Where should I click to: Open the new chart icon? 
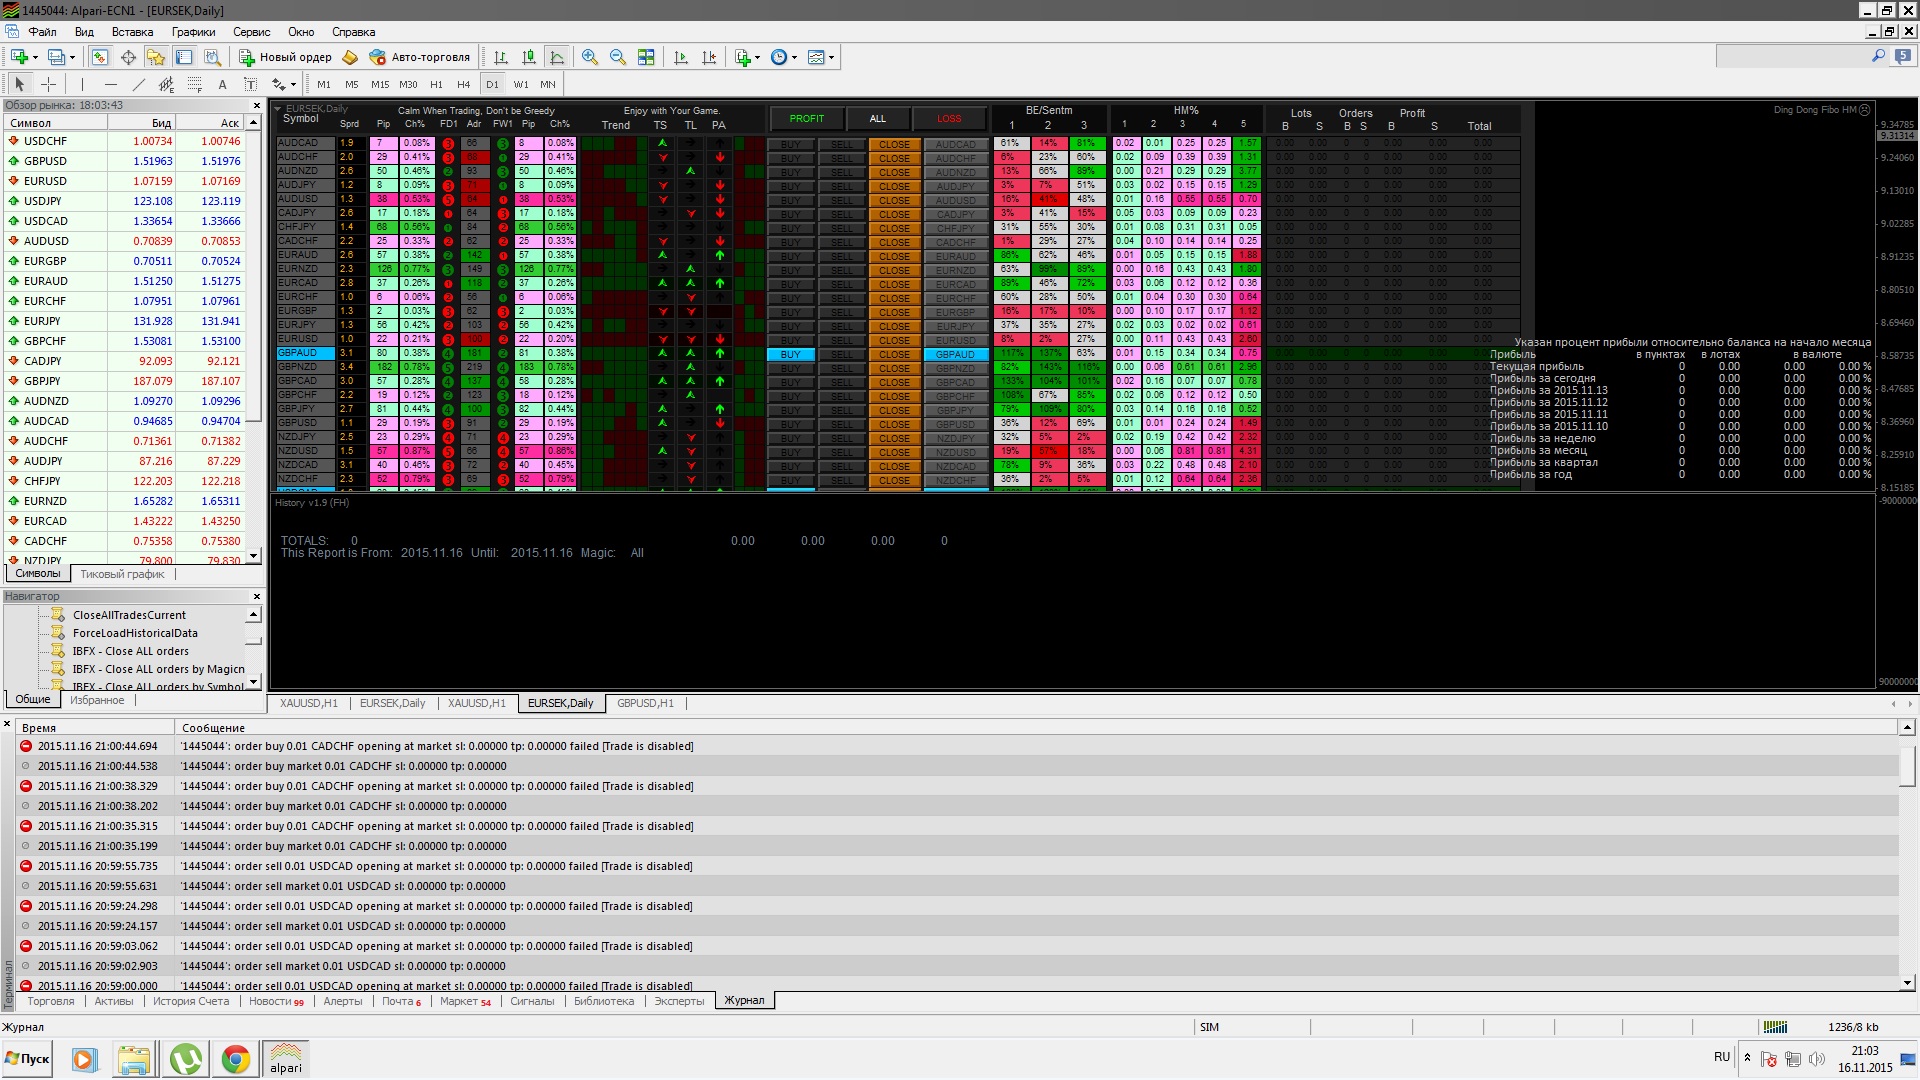(19, 57)
